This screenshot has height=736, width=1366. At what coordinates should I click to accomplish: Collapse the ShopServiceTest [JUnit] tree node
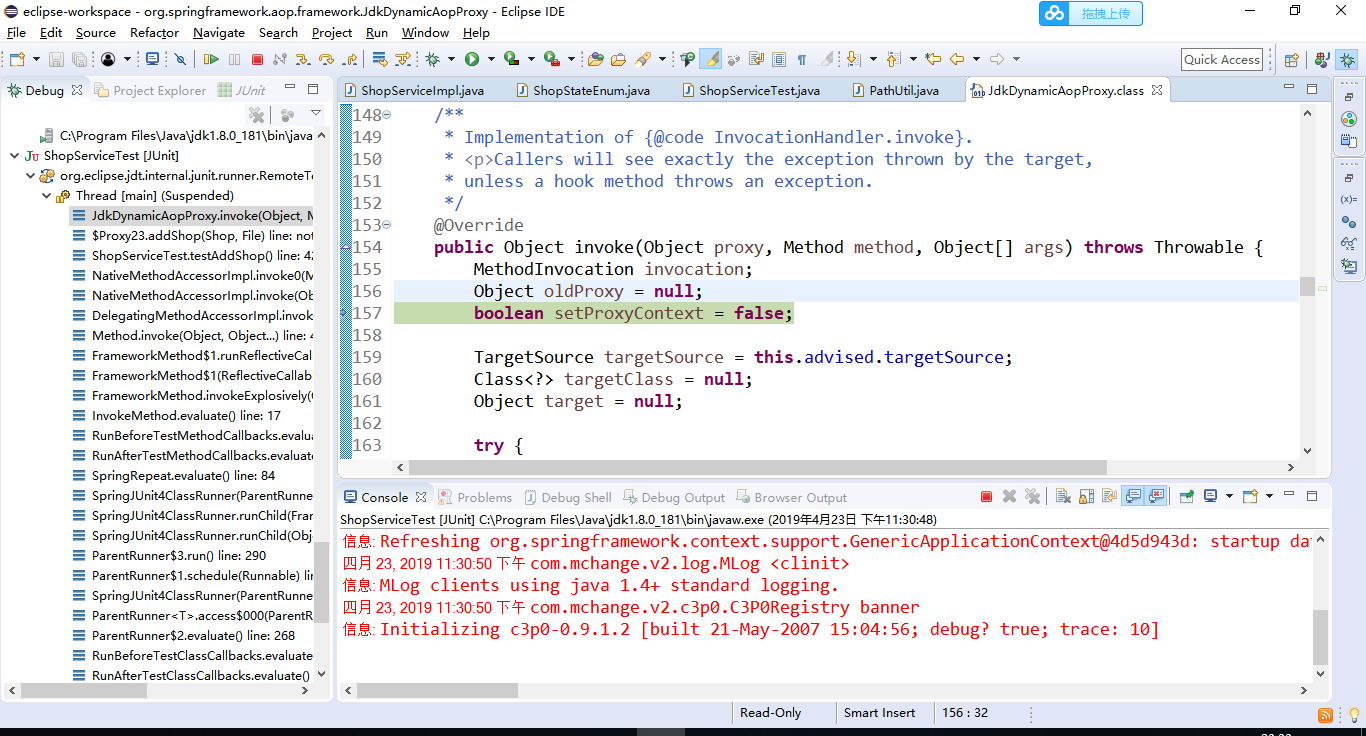(x=14, y=155)
